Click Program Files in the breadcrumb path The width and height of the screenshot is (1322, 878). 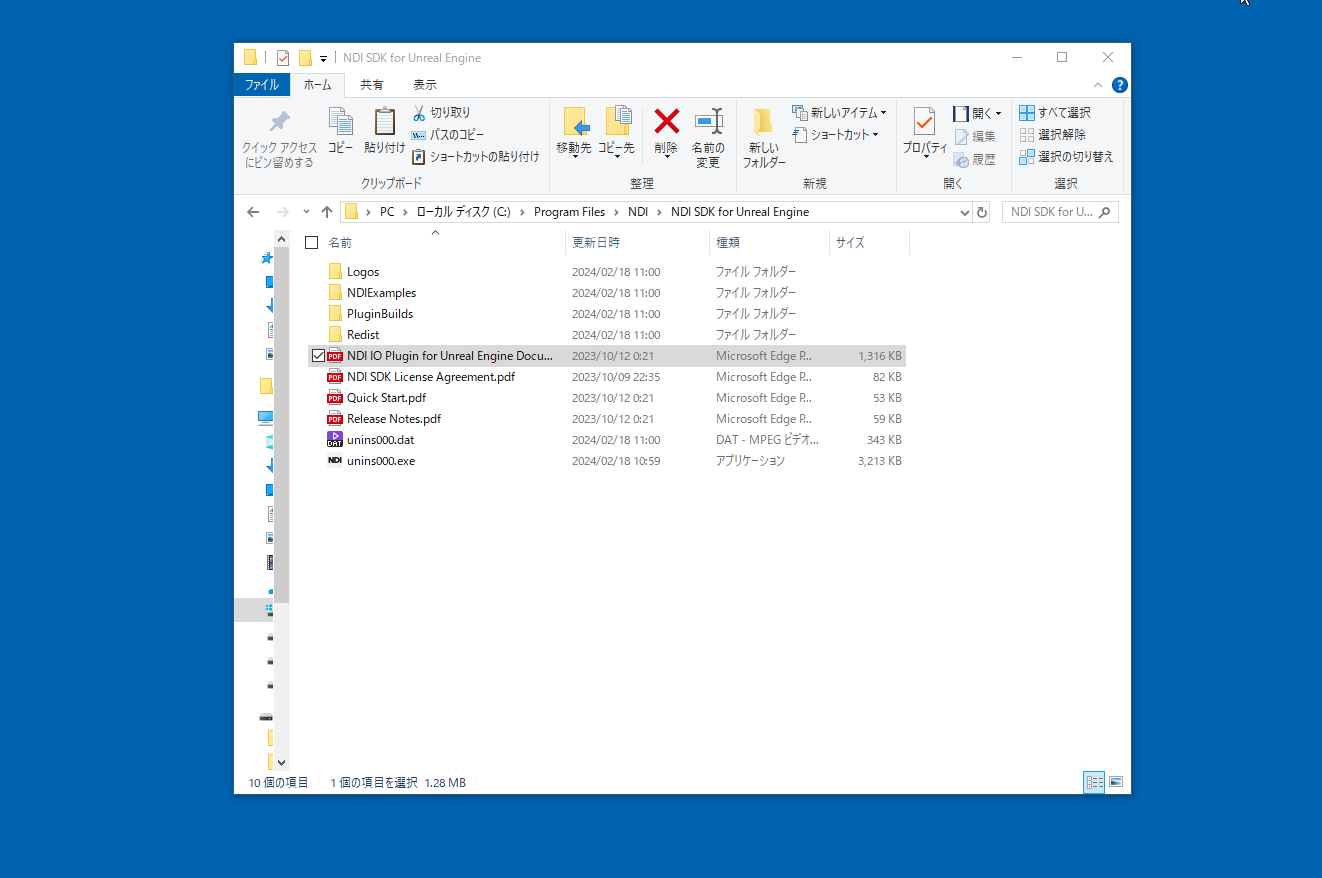point(569,212)
